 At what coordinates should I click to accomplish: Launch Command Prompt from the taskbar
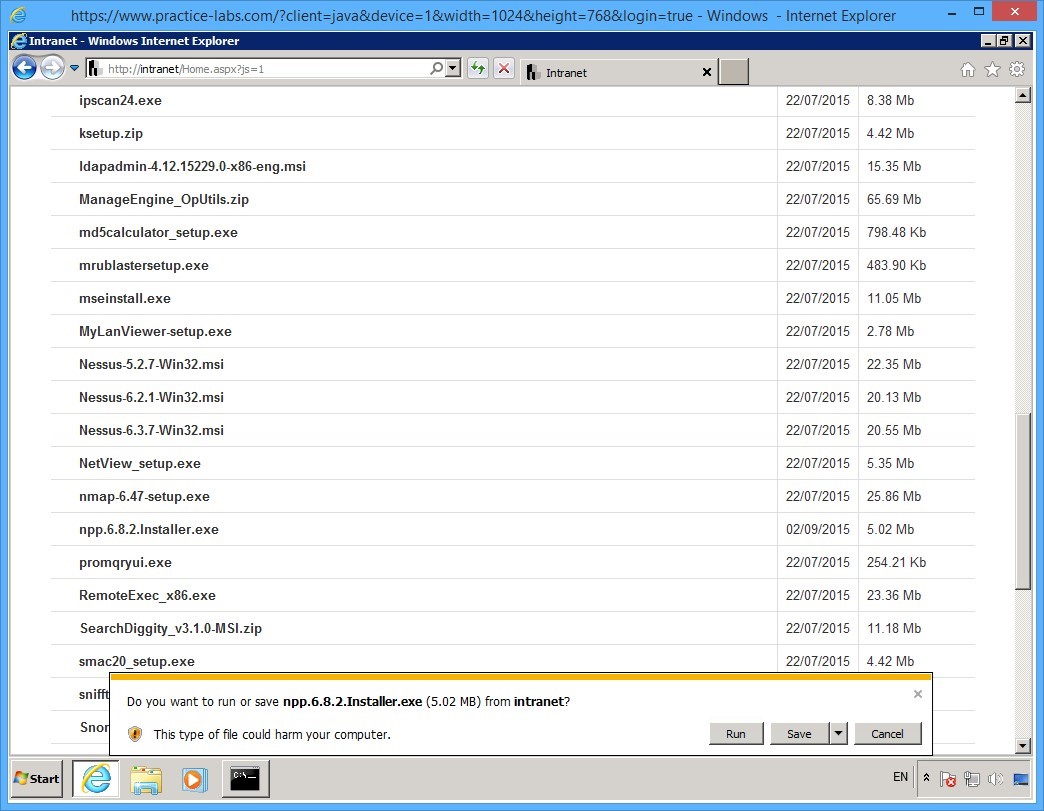pos(245,778)
